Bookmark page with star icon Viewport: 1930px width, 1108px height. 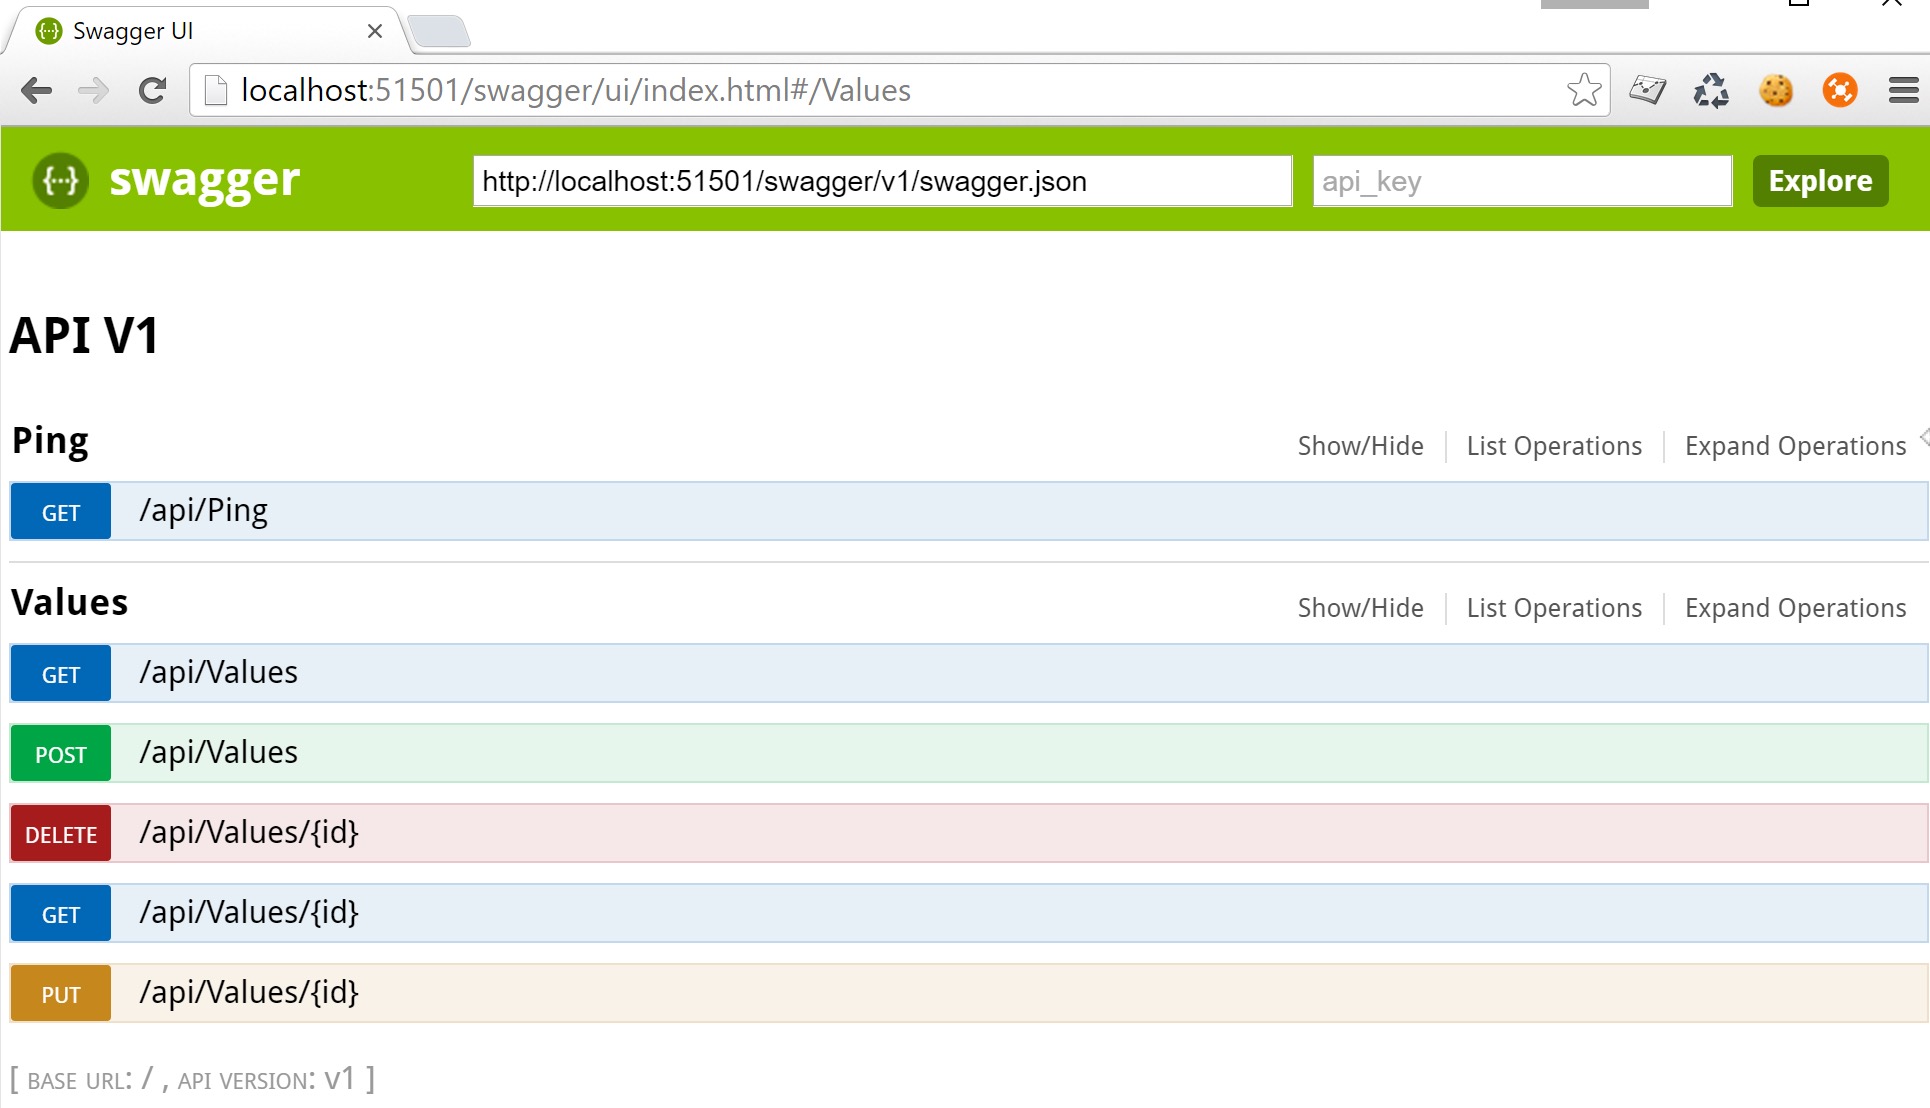(1583, 91)
